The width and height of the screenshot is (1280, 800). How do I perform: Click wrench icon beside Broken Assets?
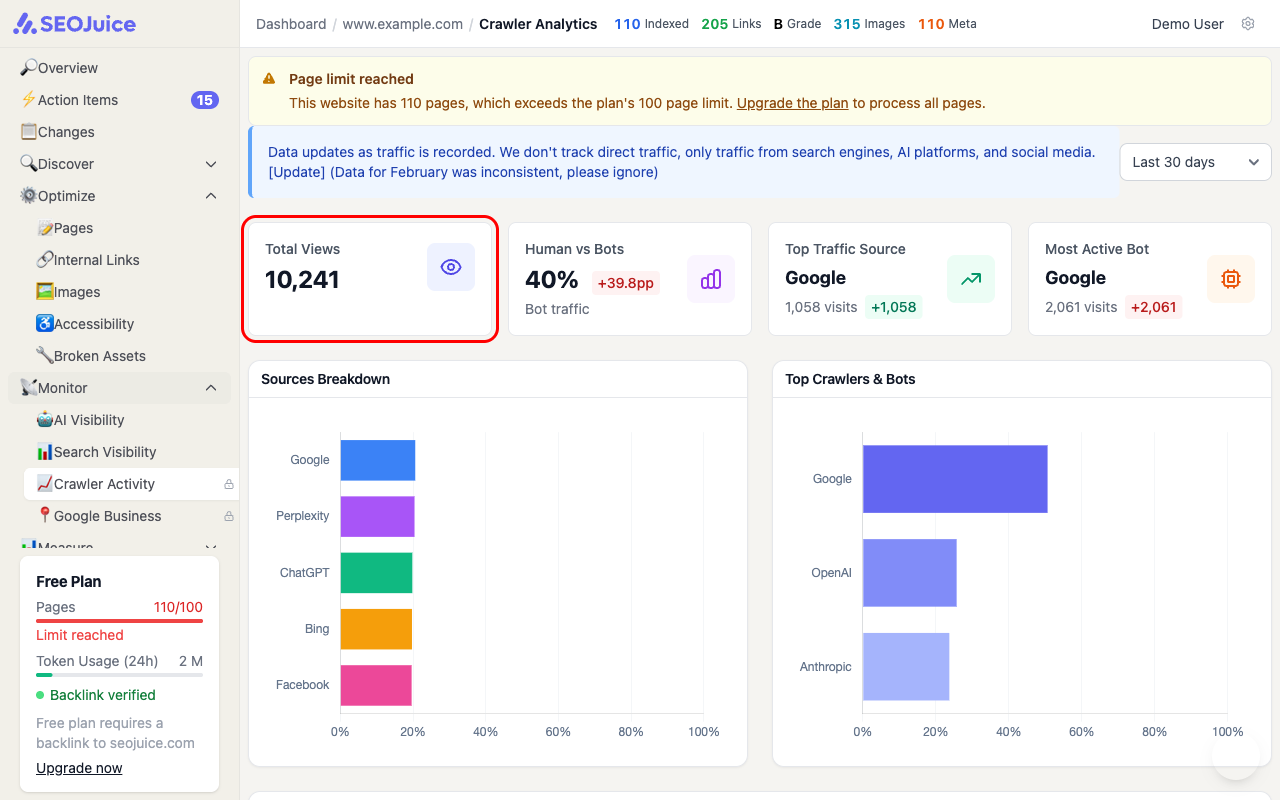pos(45,356)
